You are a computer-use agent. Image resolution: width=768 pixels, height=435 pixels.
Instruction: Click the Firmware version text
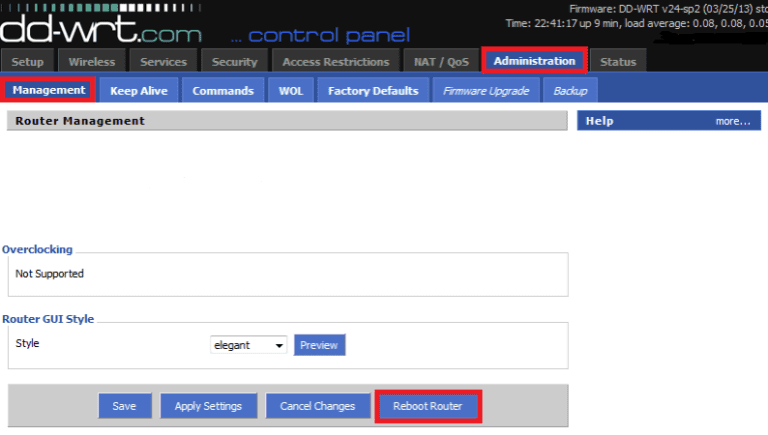[668, 9]
